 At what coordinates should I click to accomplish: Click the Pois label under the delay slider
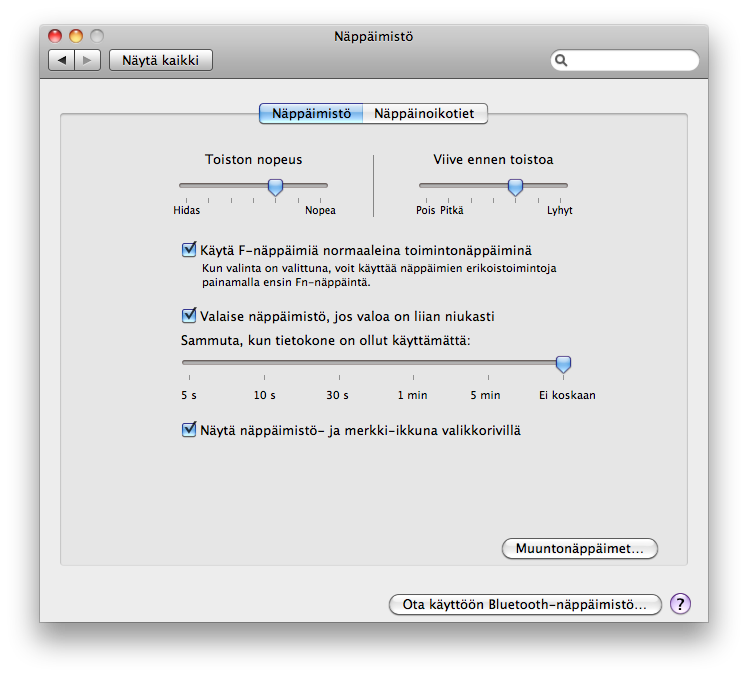point(426,210)
